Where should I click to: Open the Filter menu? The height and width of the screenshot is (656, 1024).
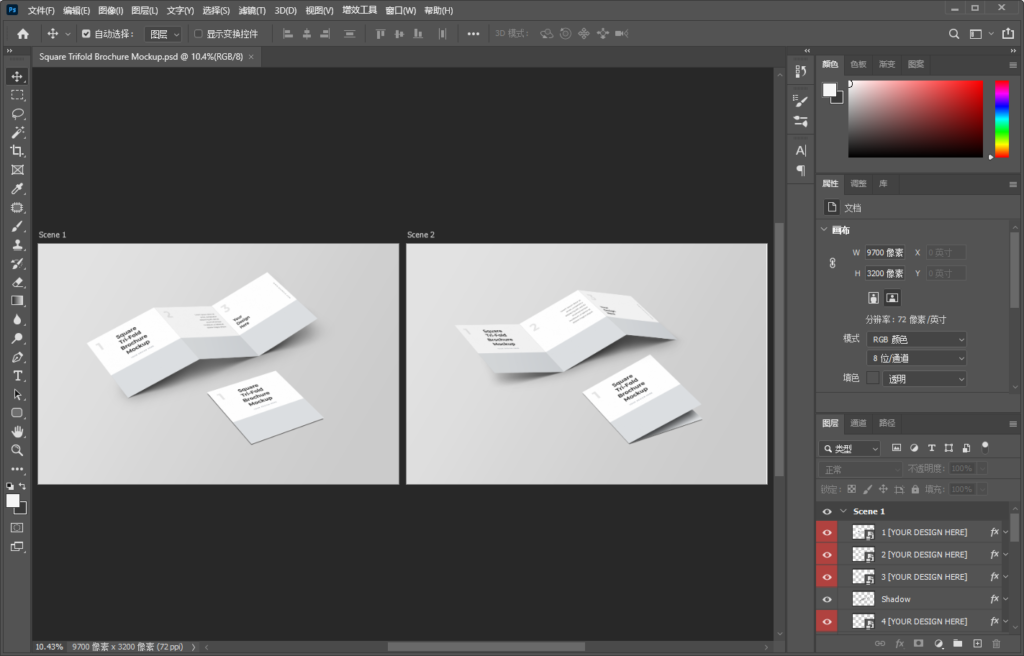click(x=251, y=10)
